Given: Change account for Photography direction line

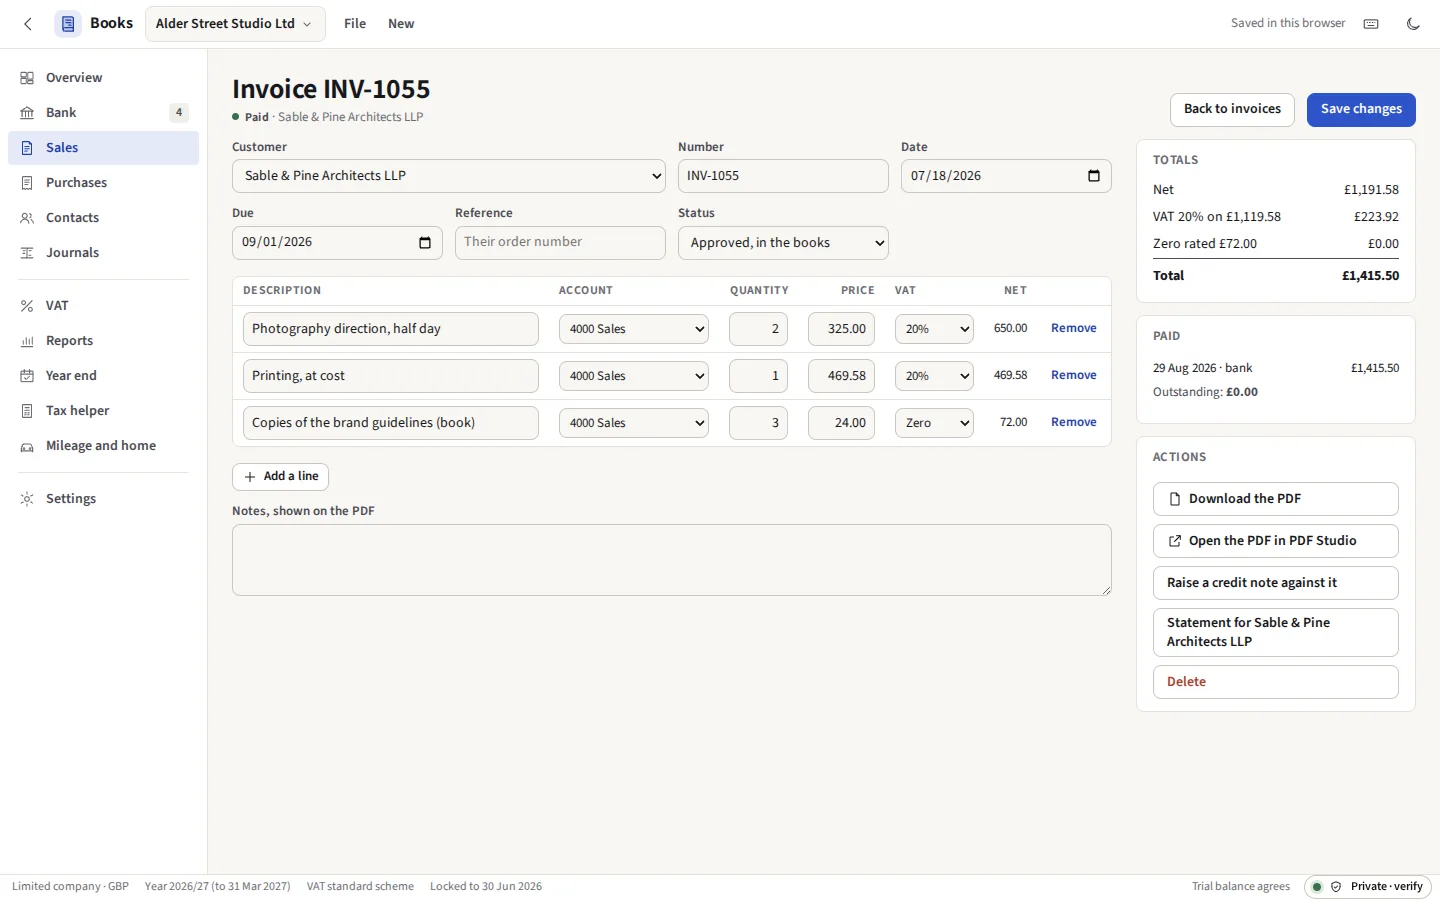Looking at the screenshot, I should coord(634,329).
